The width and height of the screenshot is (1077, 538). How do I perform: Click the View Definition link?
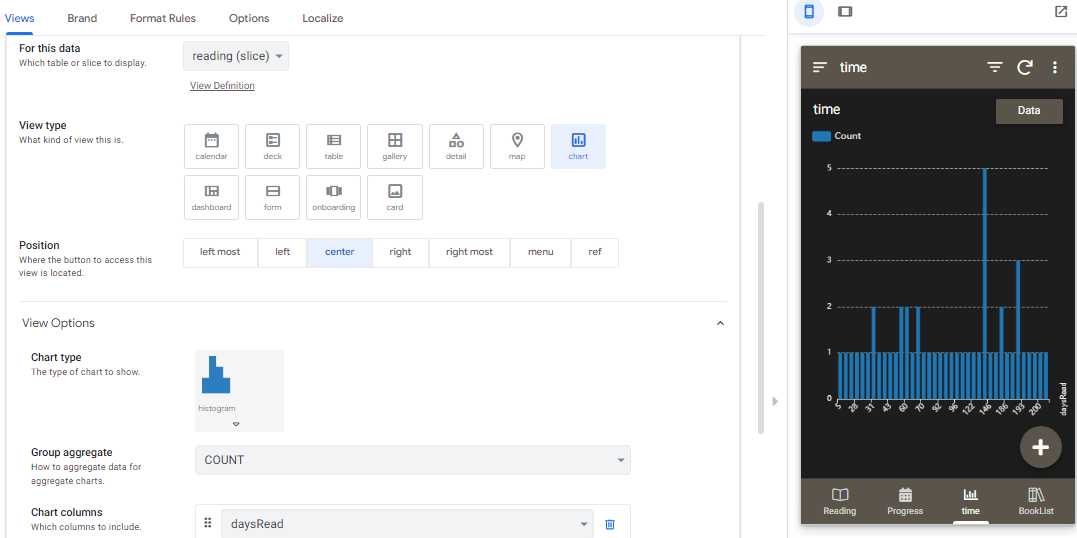(222, 86)
